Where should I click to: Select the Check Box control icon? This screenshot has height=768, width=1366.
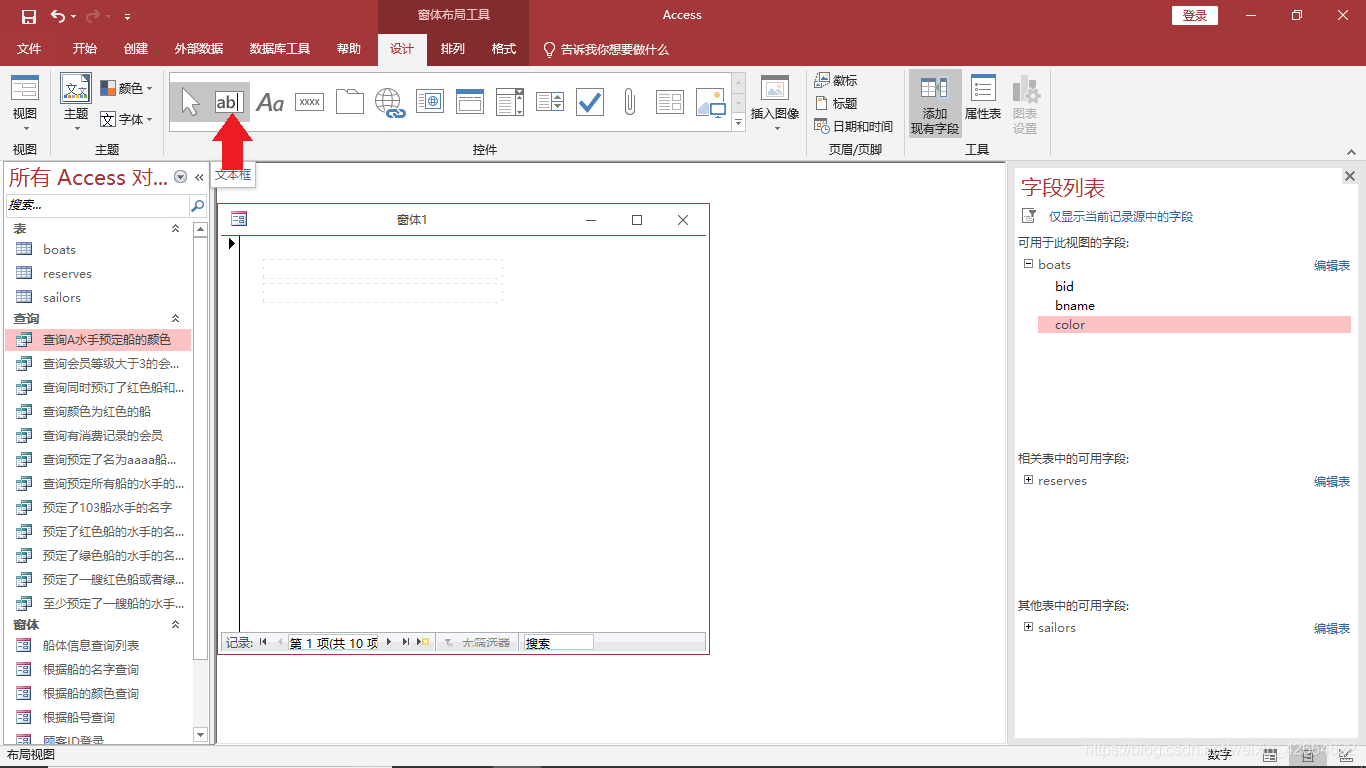point(590,101)
